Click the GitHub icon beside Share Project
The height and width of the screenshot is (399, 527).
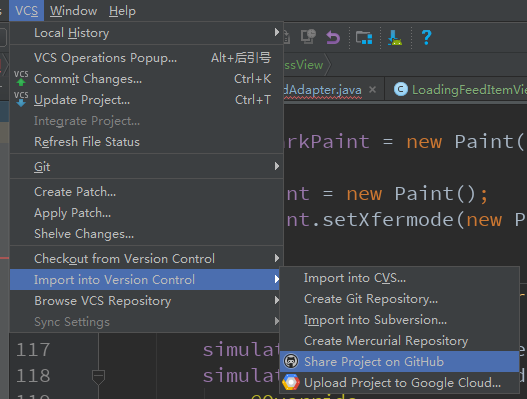coord(291,362)
